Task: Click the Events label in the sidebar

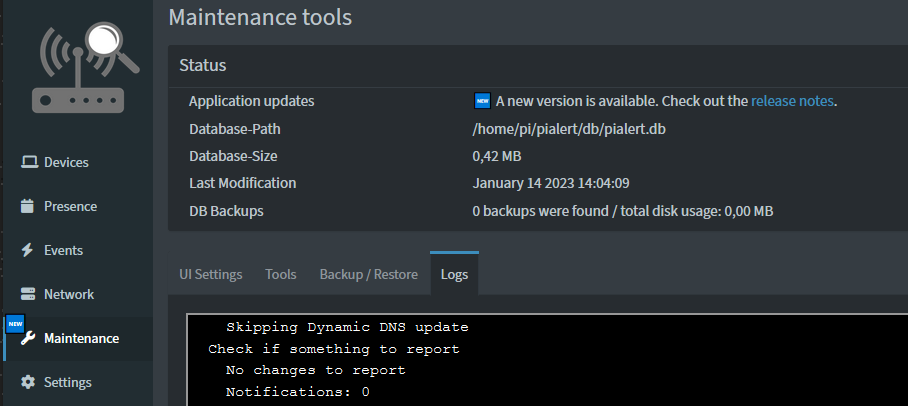Action: click(63, 250)
